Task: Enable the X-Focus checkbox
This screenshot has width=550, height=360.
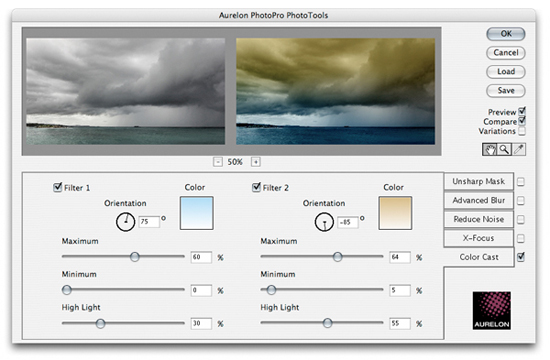Action: coord(521,239)
